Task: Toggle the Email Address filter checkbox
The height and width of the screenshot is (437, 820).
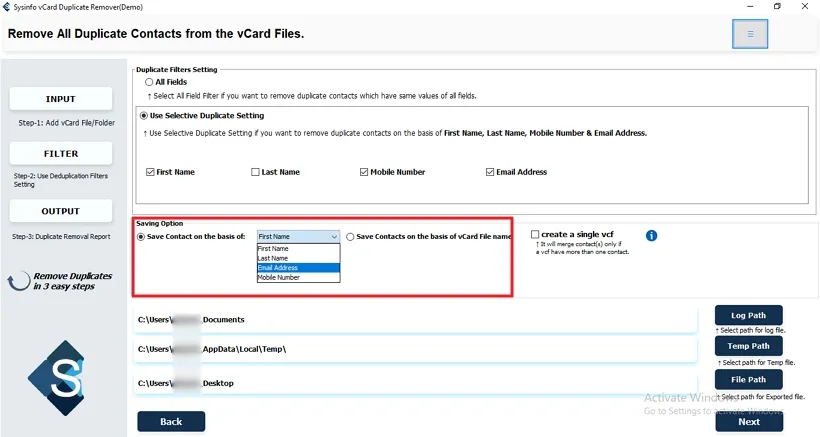Action: [490, 172]
